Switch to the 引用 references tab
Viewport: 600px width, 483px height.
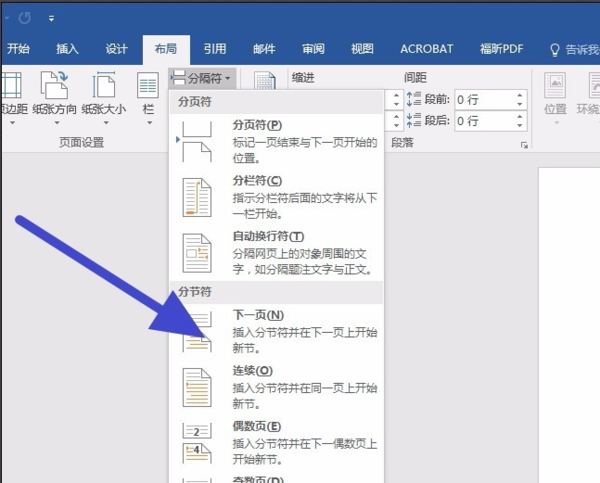coord(215,49)
